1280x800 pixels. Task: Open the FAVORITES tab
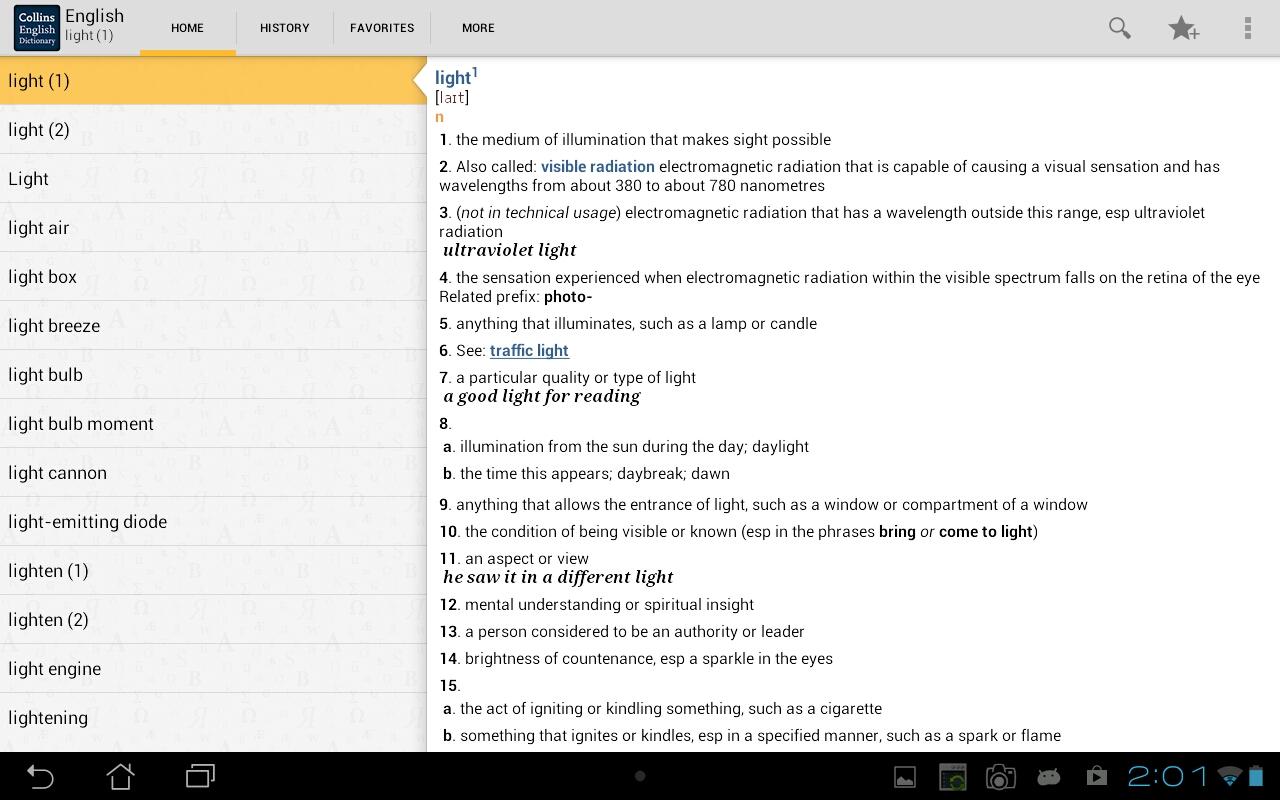(x=382, y=28)
